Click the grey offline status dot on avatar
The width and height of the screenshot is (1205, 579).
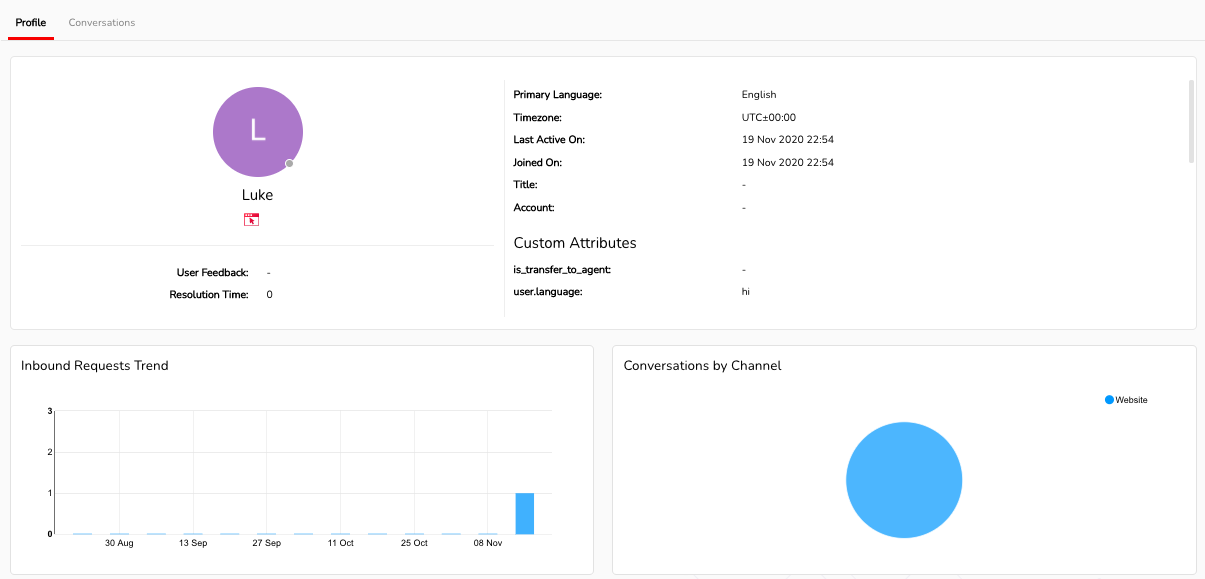[289, 163]
